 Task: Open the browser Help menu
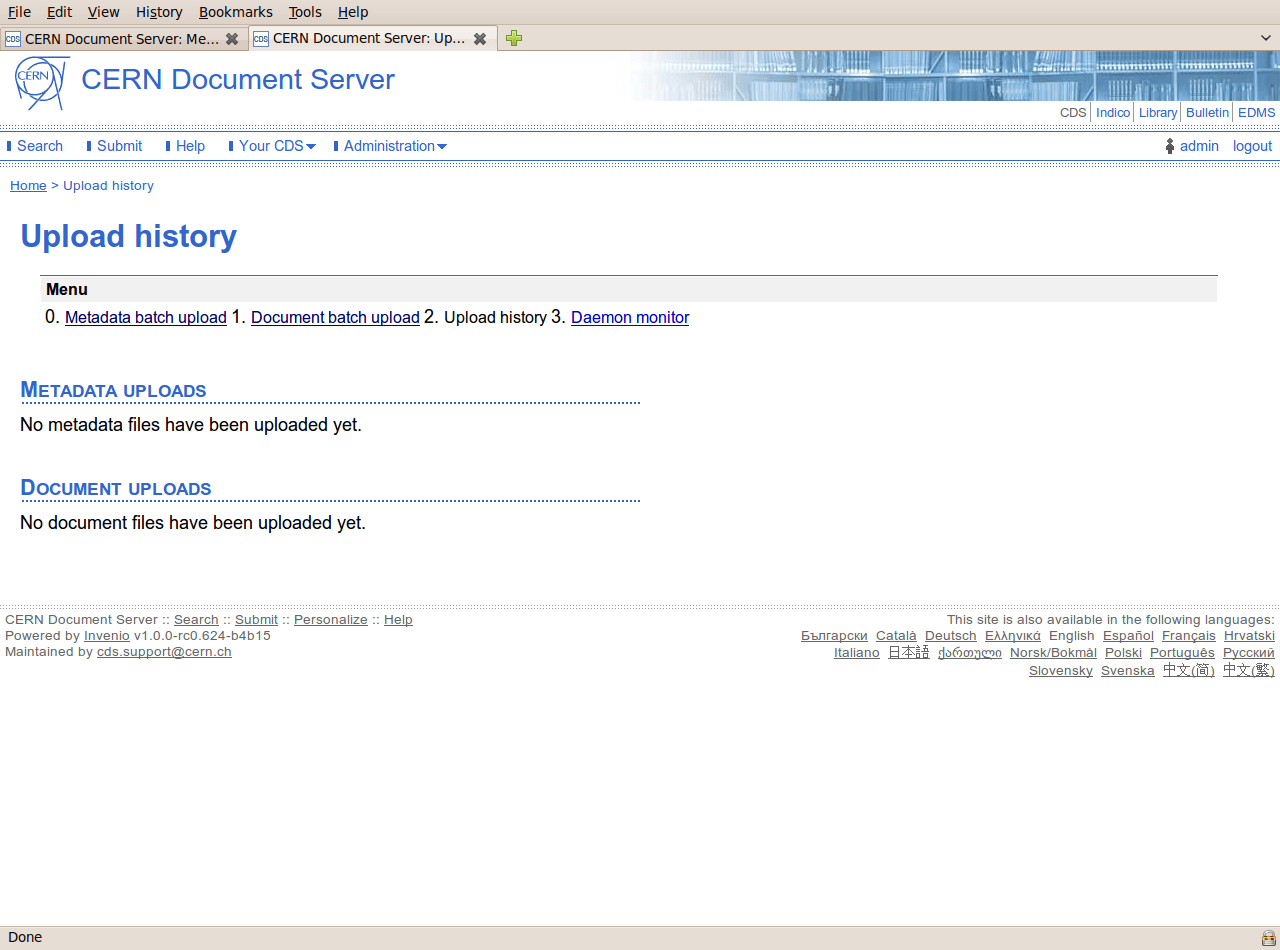(353, 12)
